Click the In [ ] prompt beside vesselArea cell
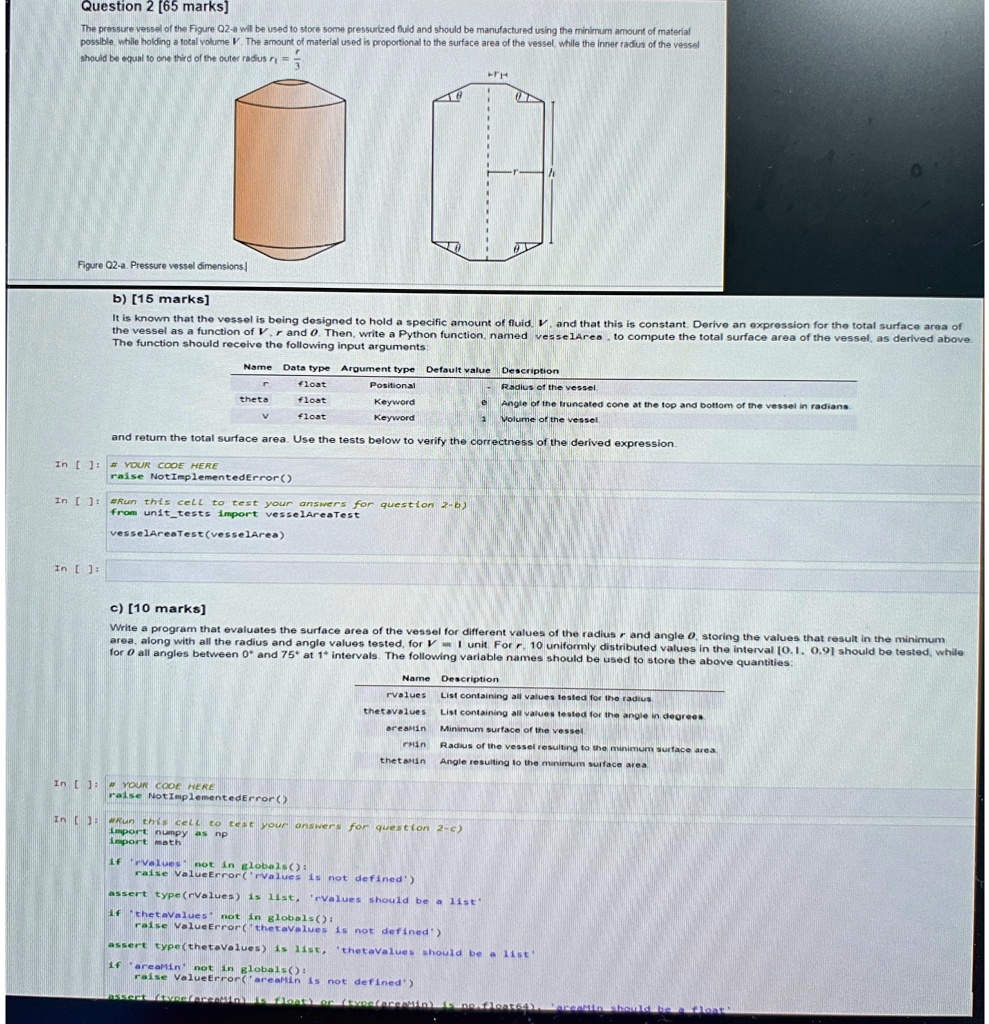The width and height of the screenshot is (989, 1024). (x=77, y=465)
